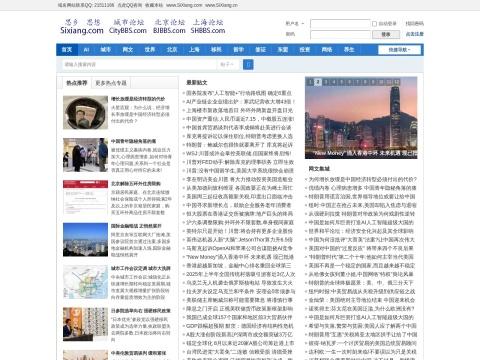Open the blue-sky city view thumbnail

[85, 240]
